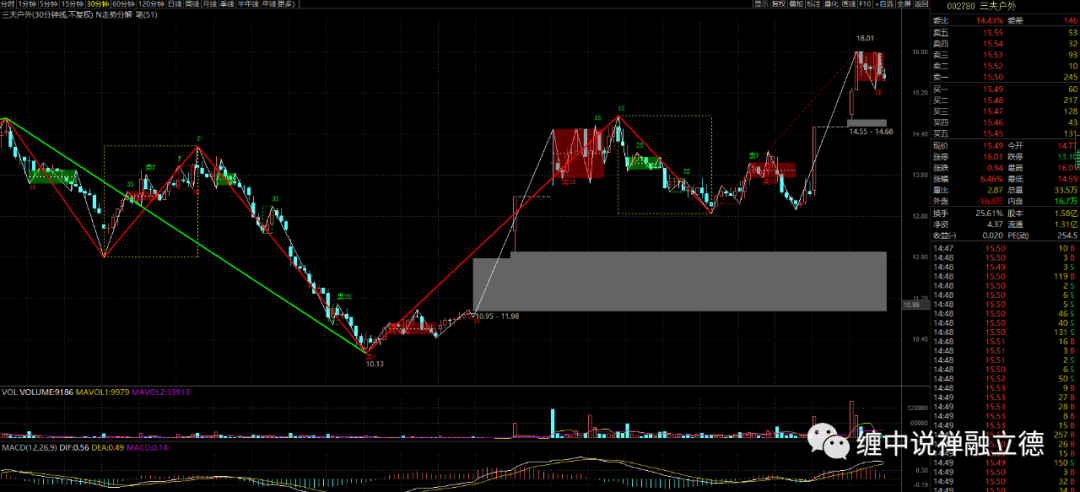Add stock via +自选 button
The width and height of the screenshot is (1080, 492).
pos(884,4)
